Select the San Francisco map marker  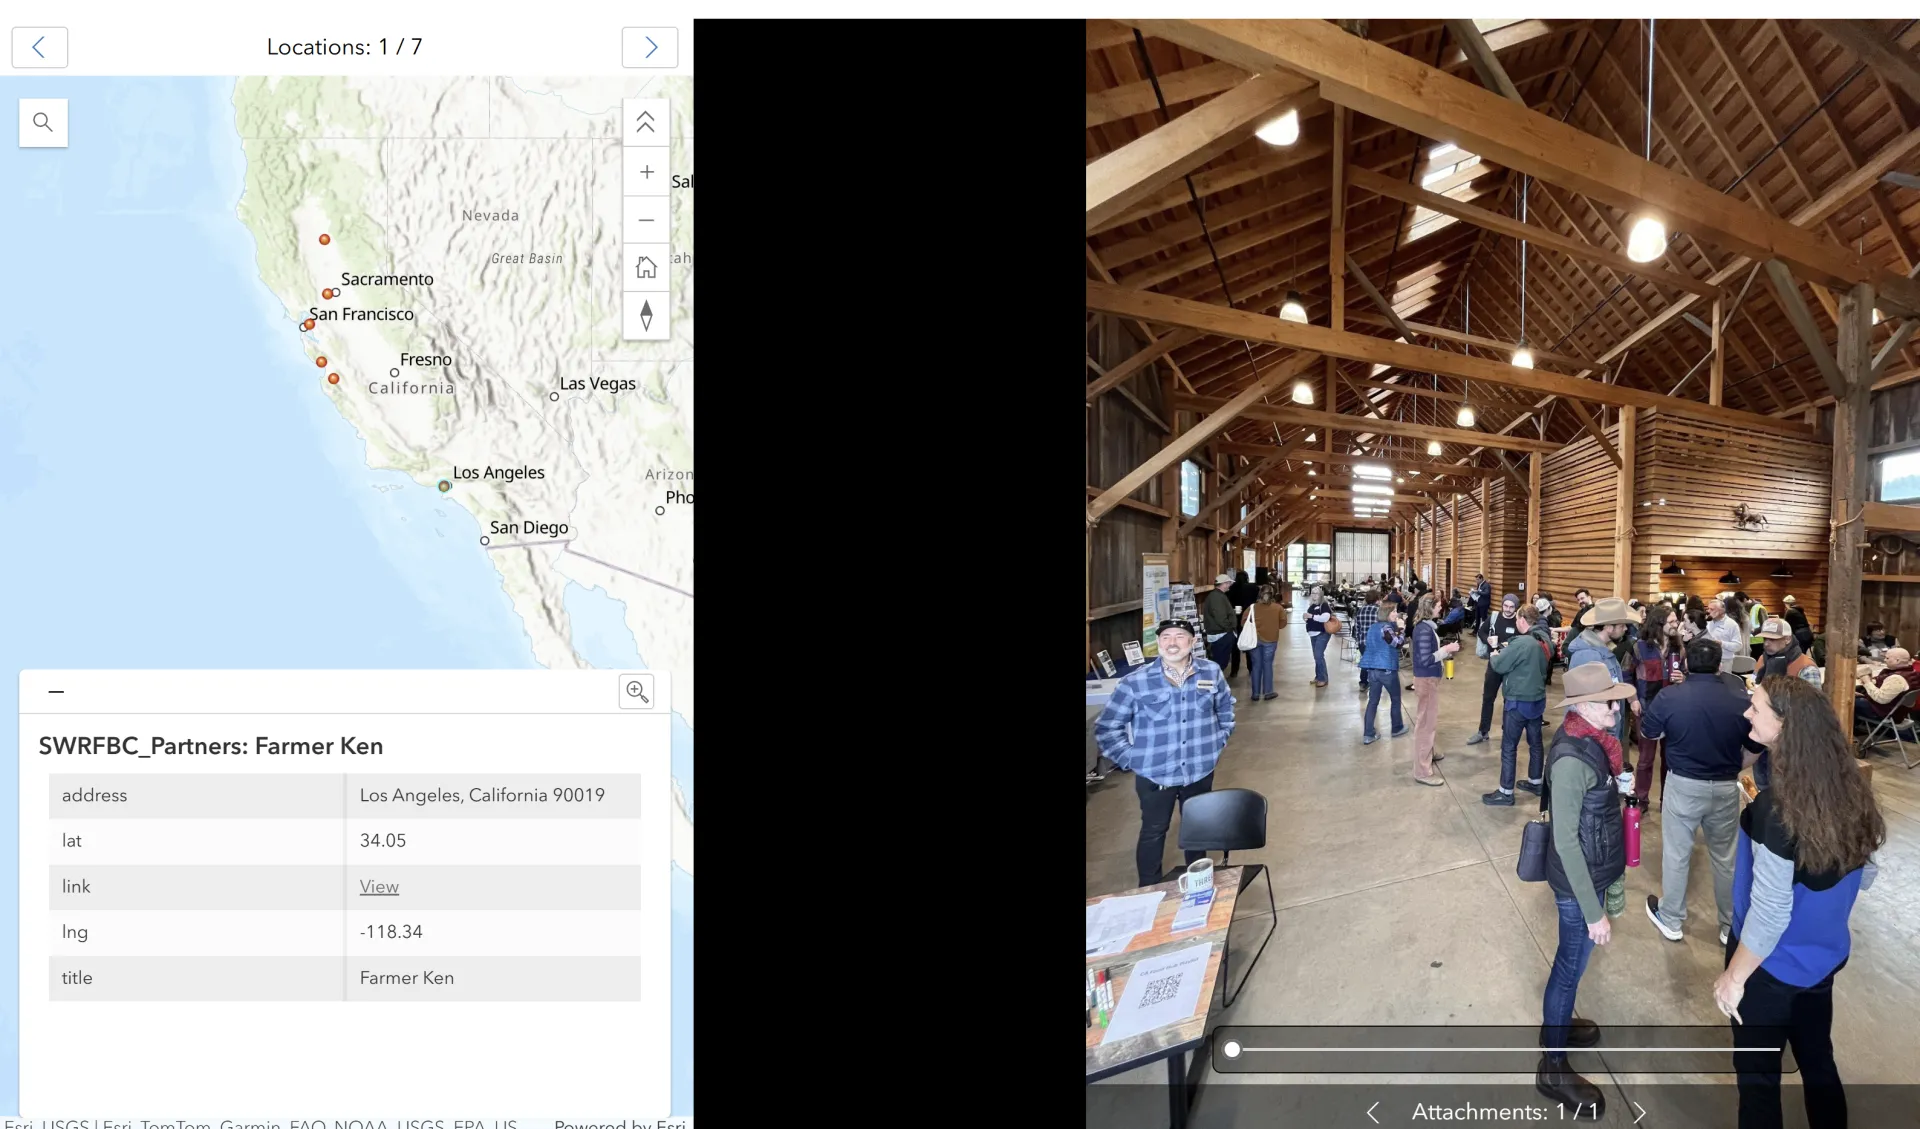tap(309, 324)
